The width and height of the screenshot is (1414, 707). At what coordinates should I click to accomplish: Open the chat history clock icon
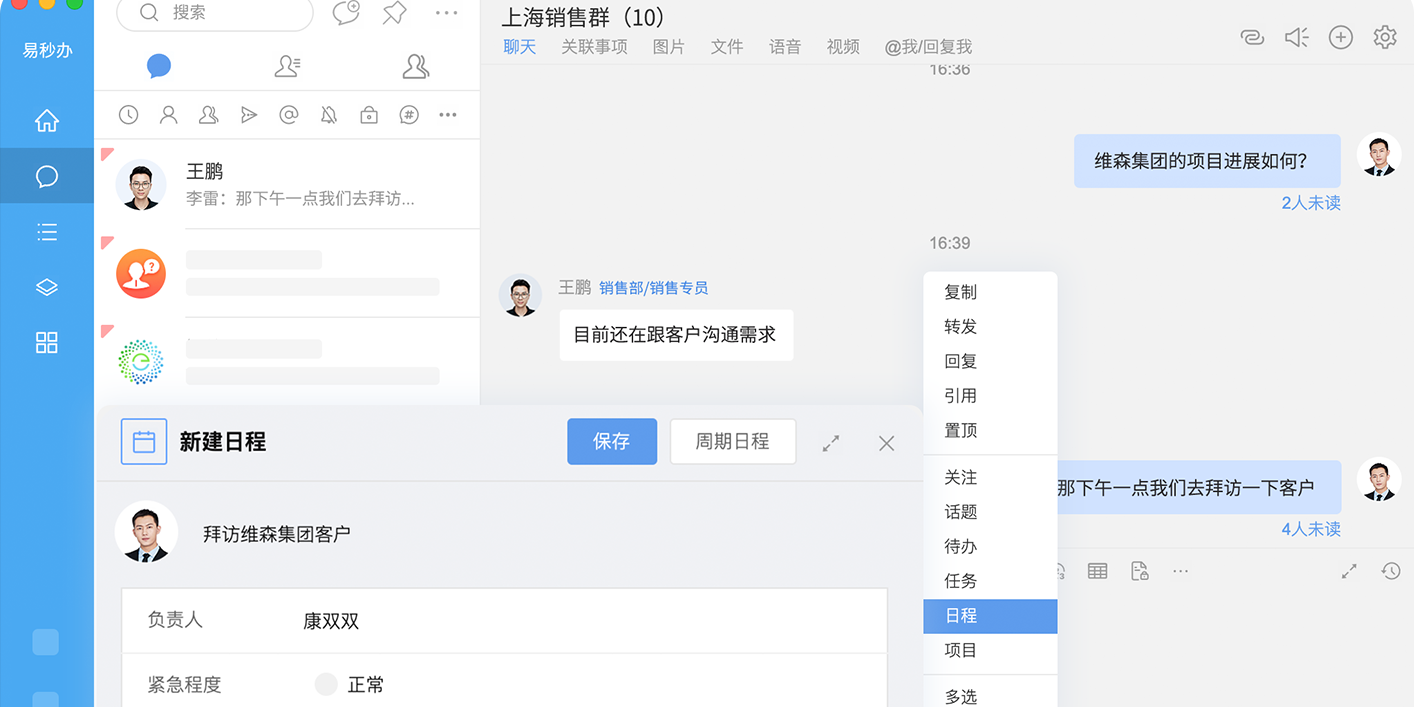(x=1390, y=571)
